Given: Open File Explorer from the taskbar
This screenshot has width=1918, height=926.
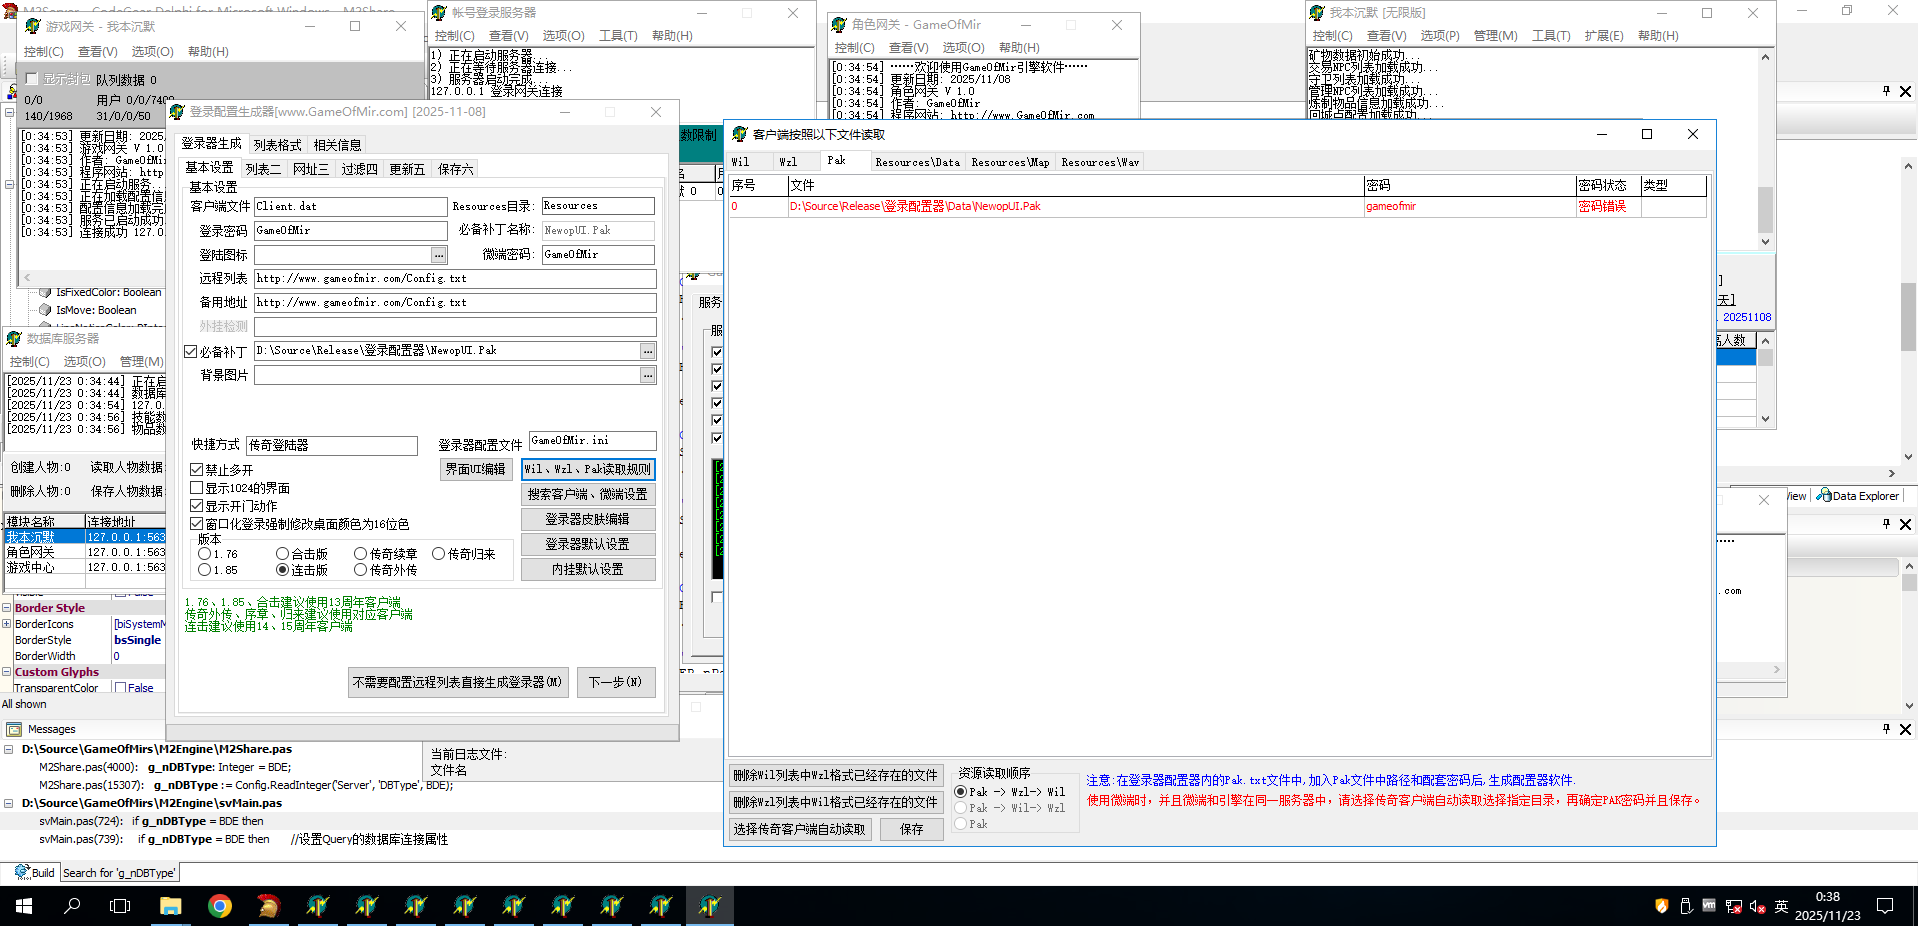Looking at the screenshot, I should click(x=171, y=906).
